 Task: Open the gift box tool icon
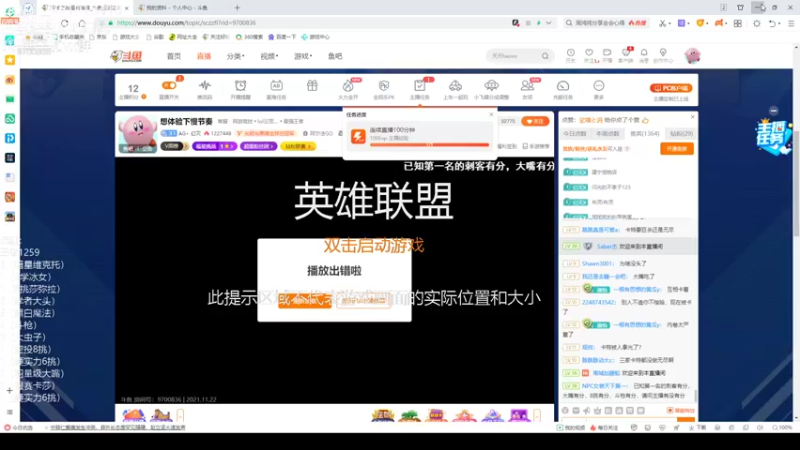tap(312, 86)
